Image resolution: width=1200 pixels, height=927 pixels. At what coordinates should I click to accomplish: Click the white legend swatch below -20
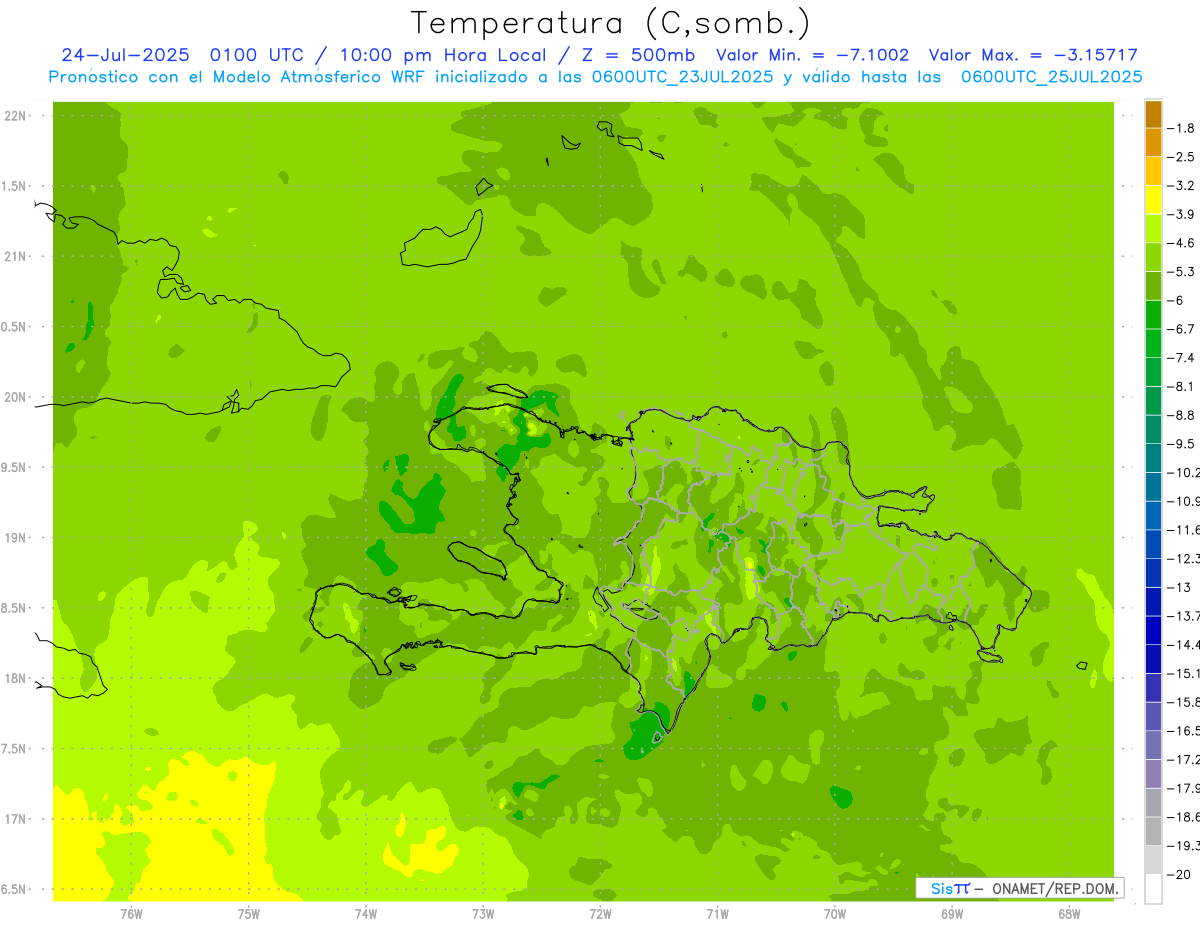[x=1153, y=889]
